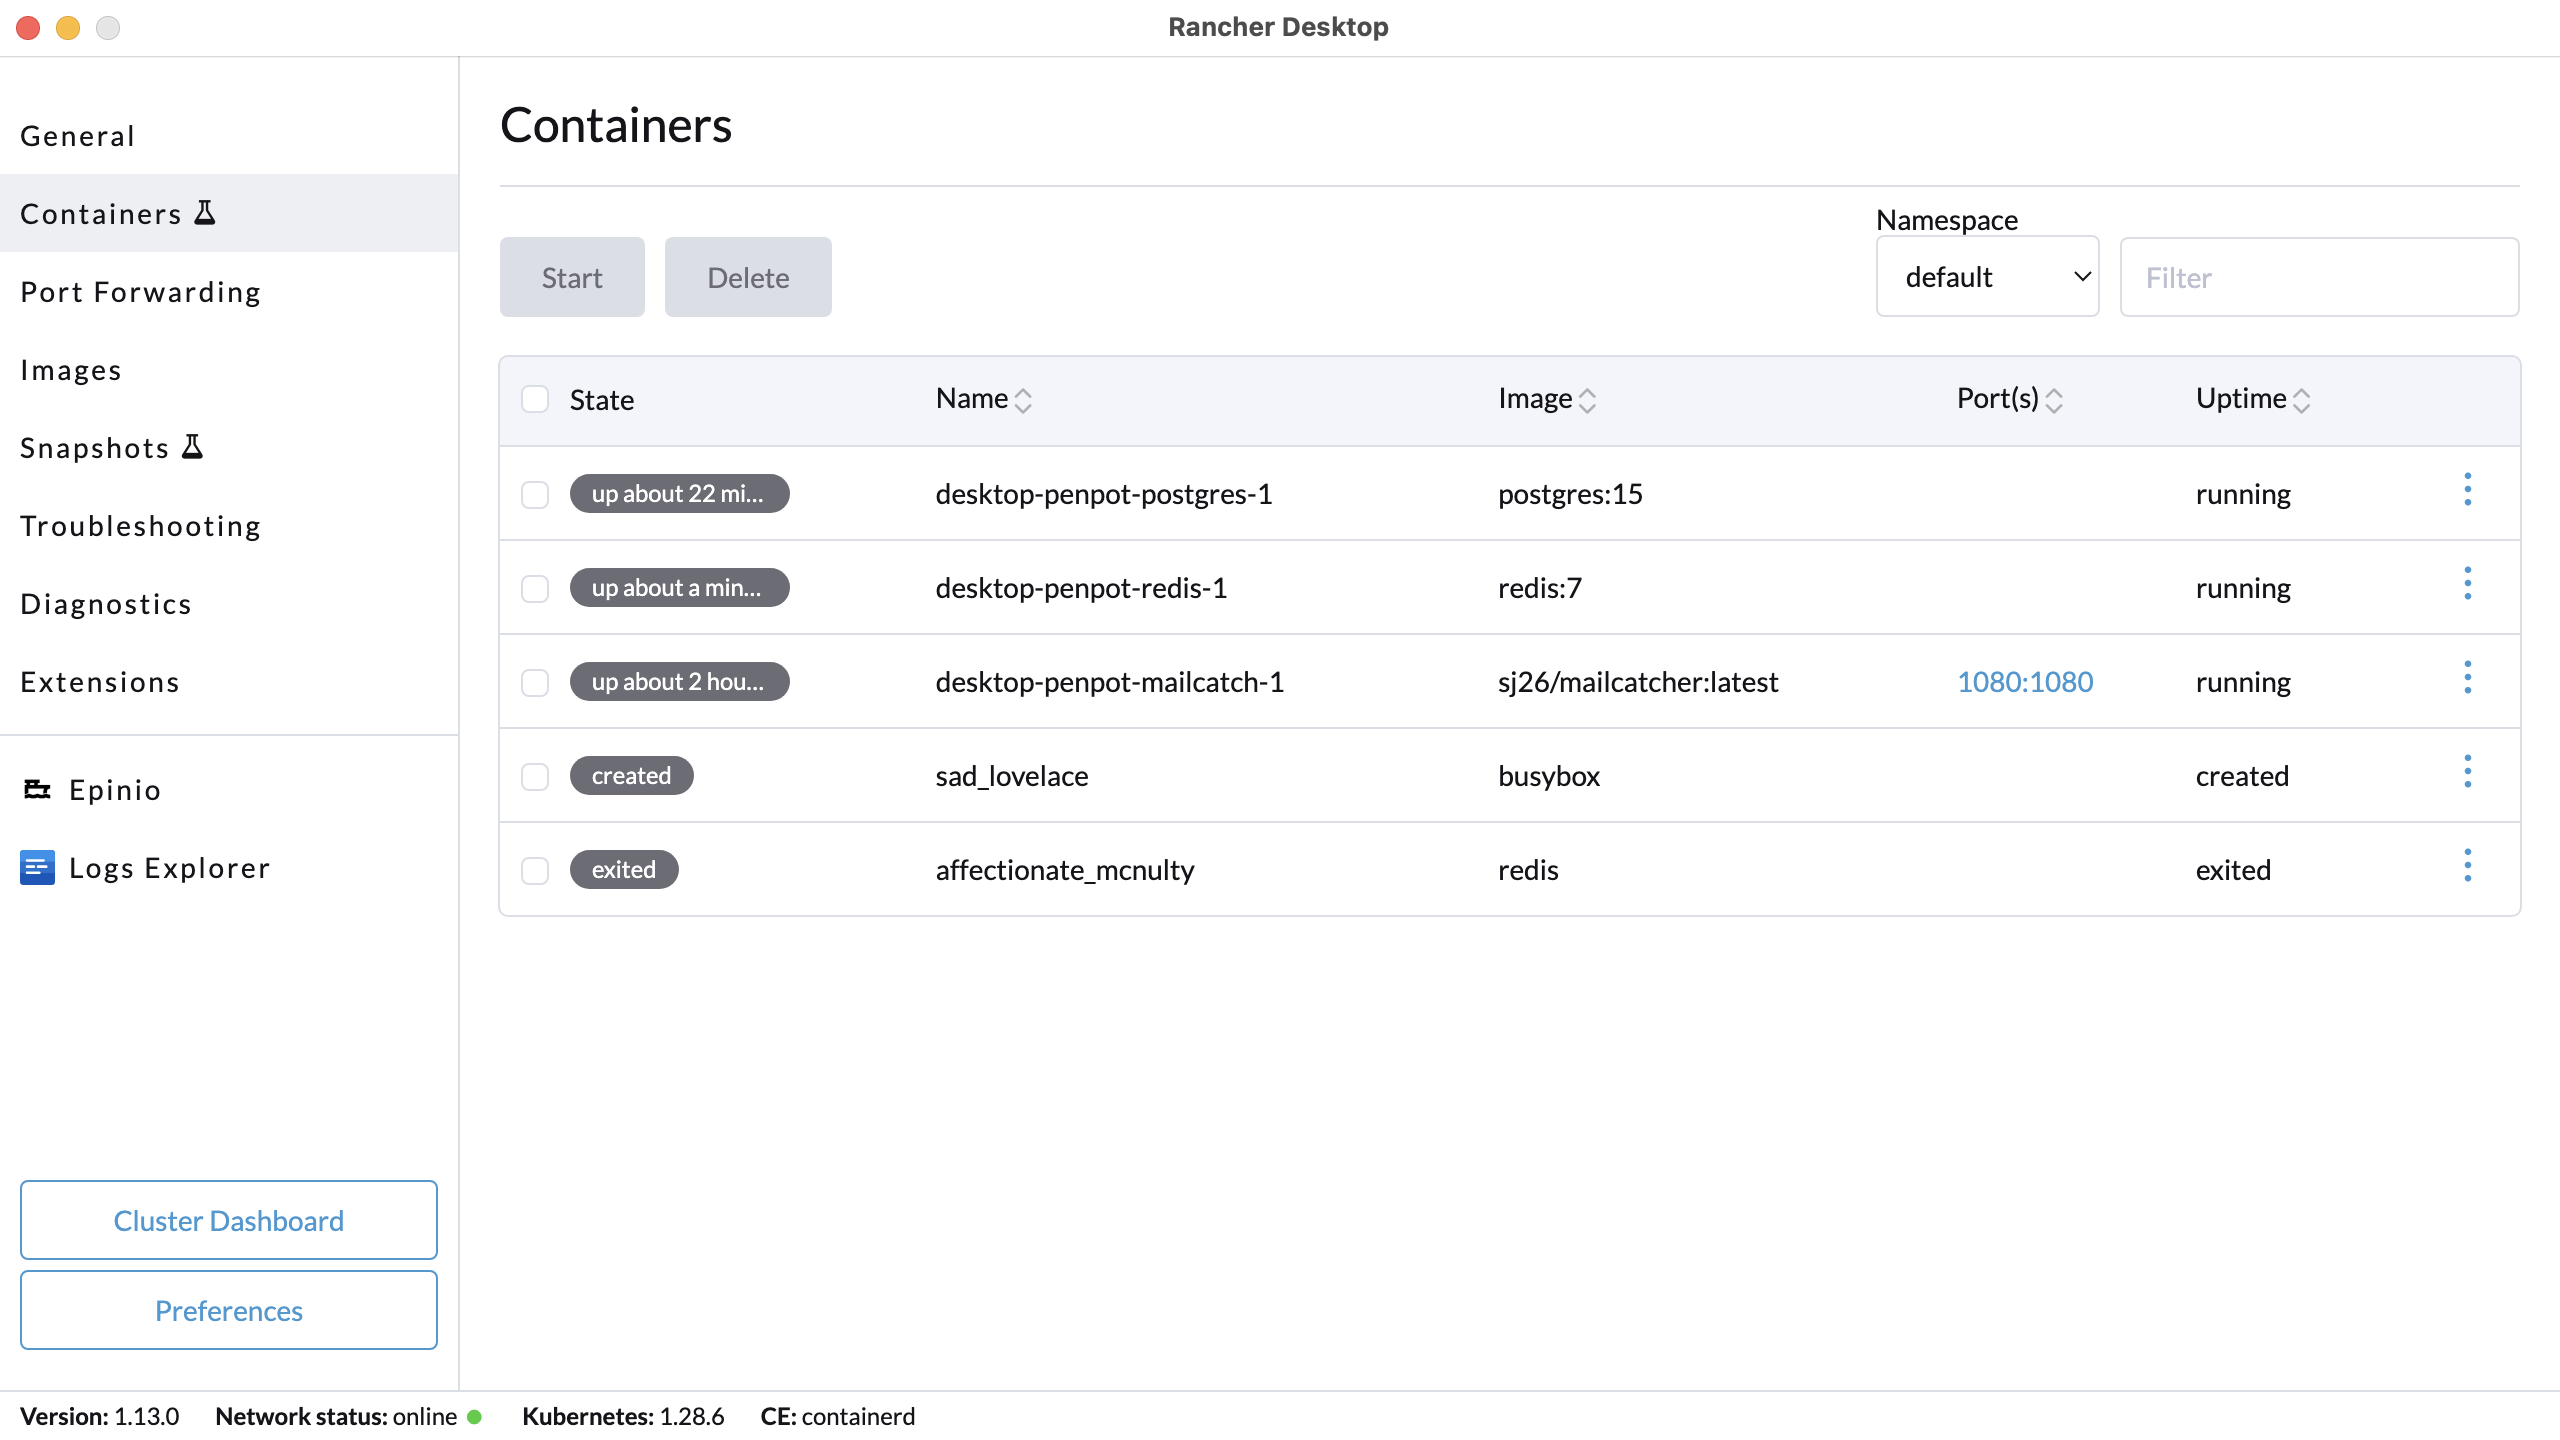This screenshot has width=2560, height=1440.
Task: Open actions menu for desktop-penpot-mailcatch-1
Action: [2467, 678]
